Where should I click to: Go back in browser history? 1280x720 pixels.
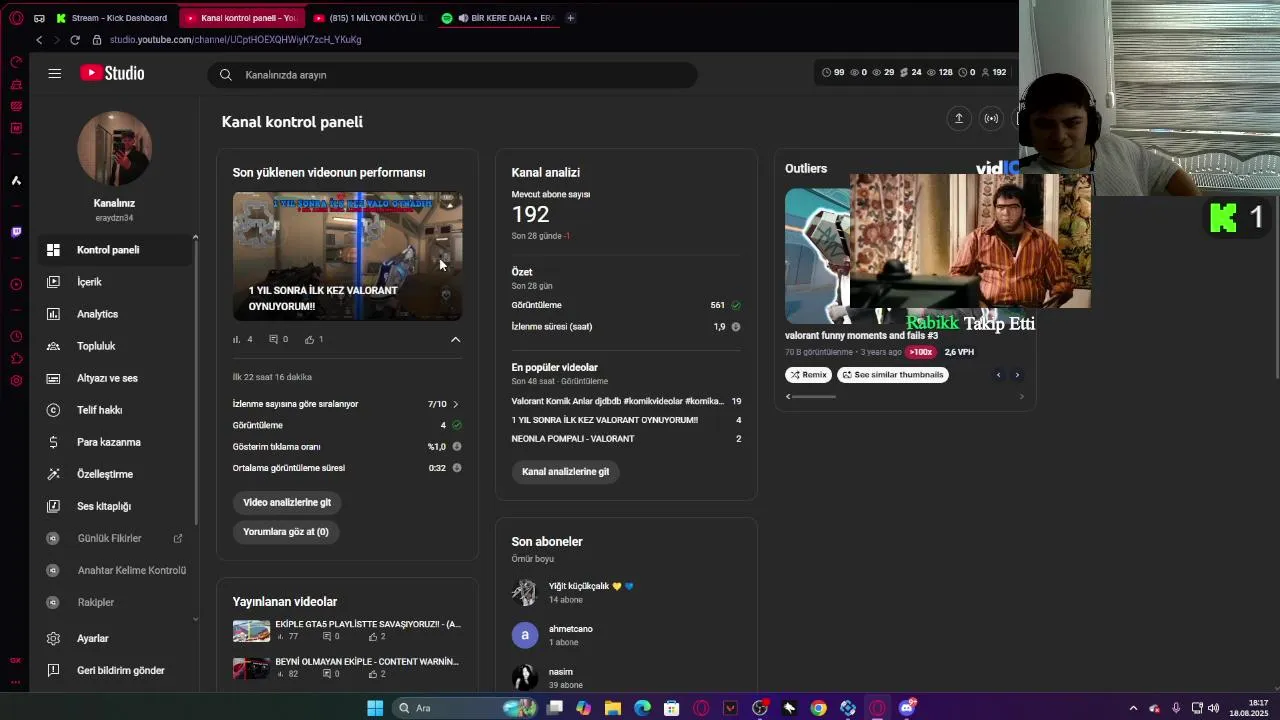click(x=39, y=40)
